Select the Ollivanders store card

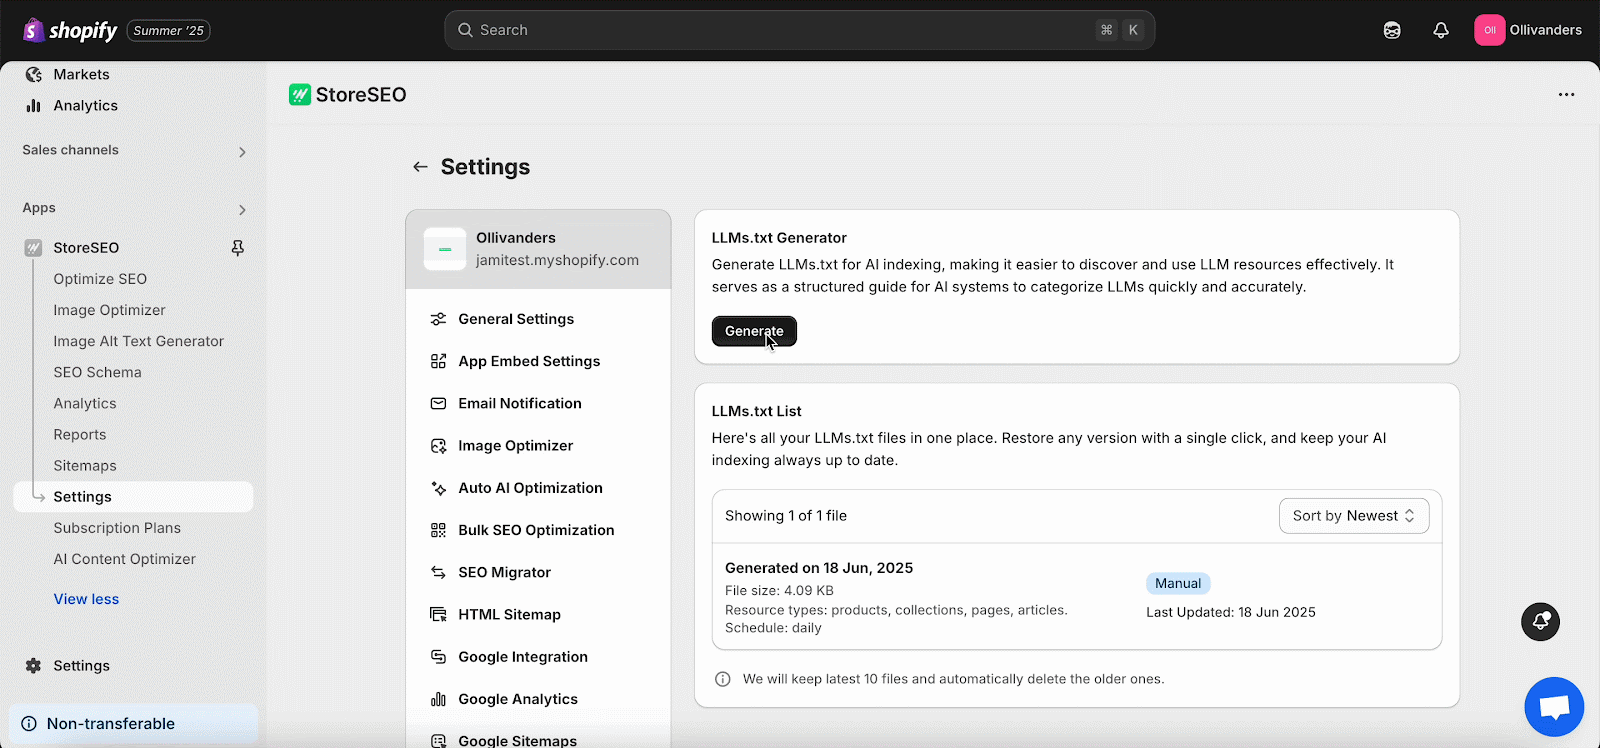[x=538, y=249]
